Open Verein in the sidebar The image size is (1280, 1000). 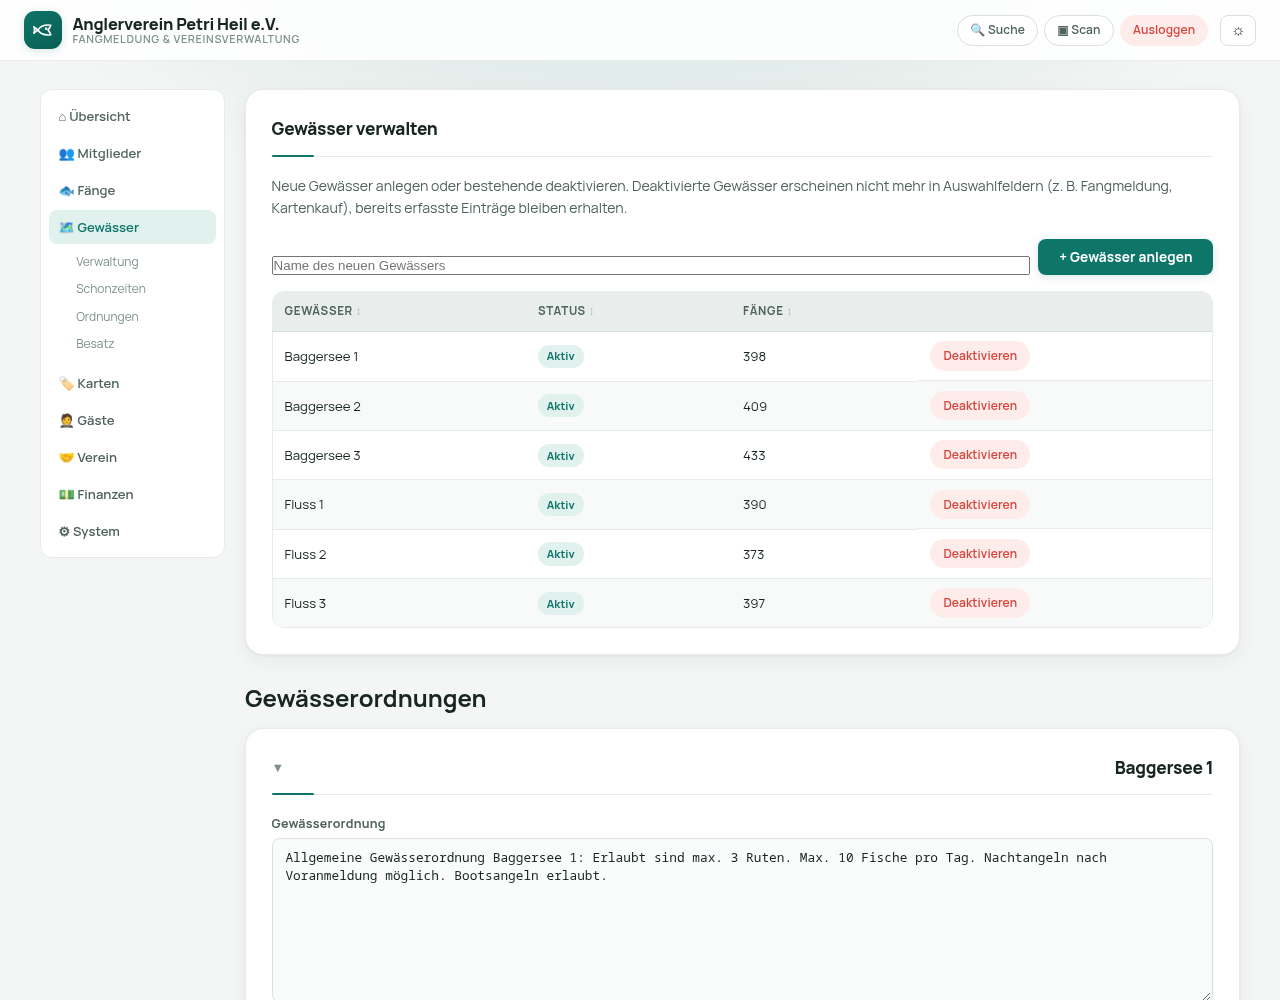point(132,458)
